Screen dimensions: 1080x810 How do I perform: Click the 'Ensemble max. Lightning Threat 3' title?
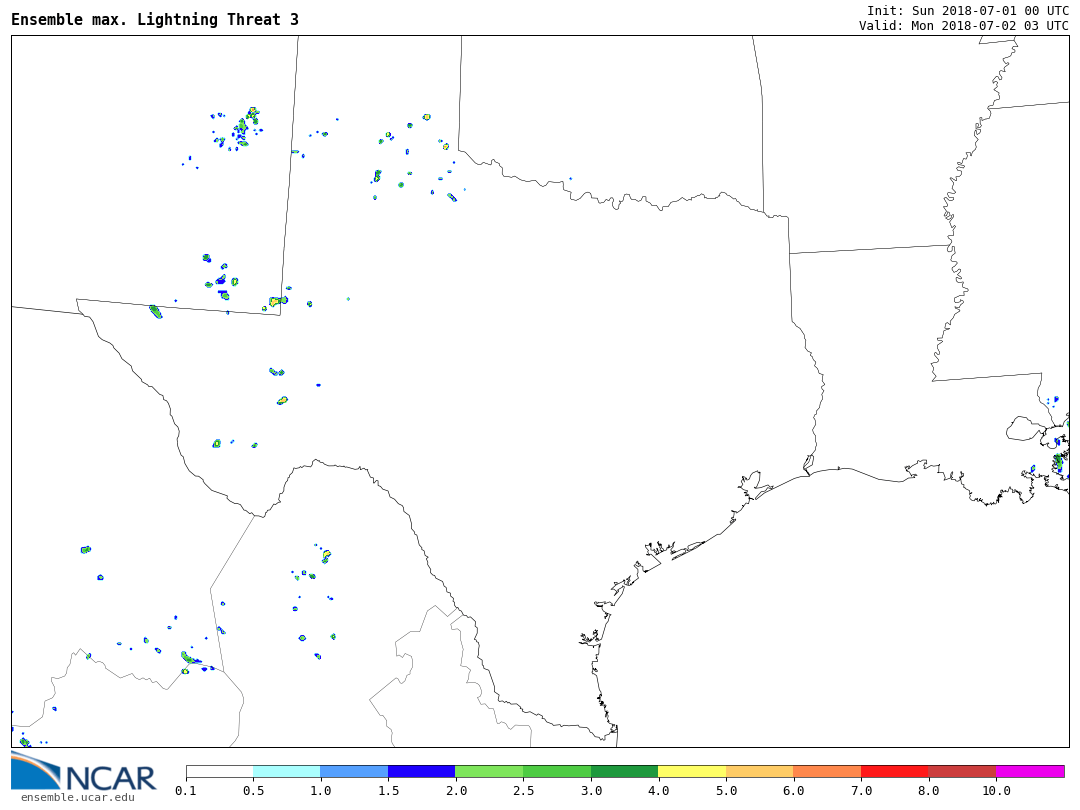(155, 20)
